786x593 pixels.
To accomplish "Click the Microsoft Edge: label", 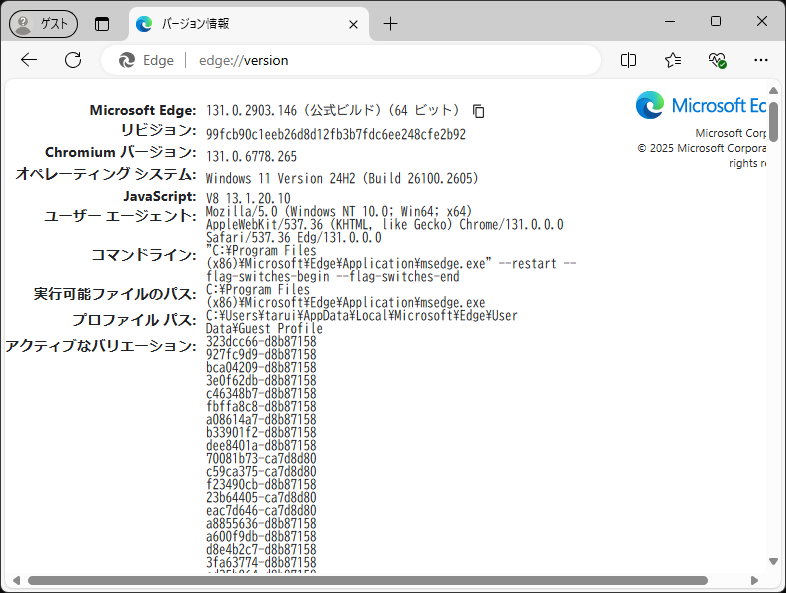I will 143,110.
